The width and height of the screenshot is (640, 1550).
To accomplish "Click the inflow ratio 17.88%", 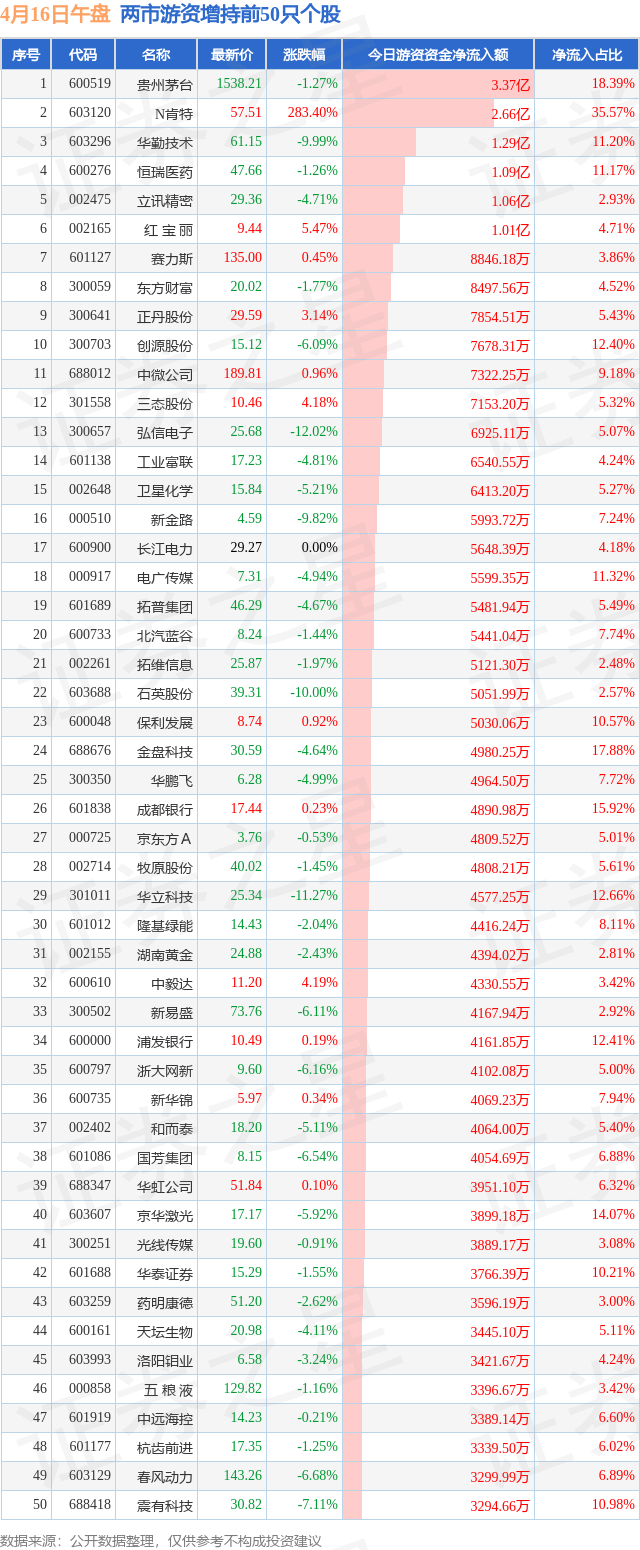I will (x=613, y=751).
